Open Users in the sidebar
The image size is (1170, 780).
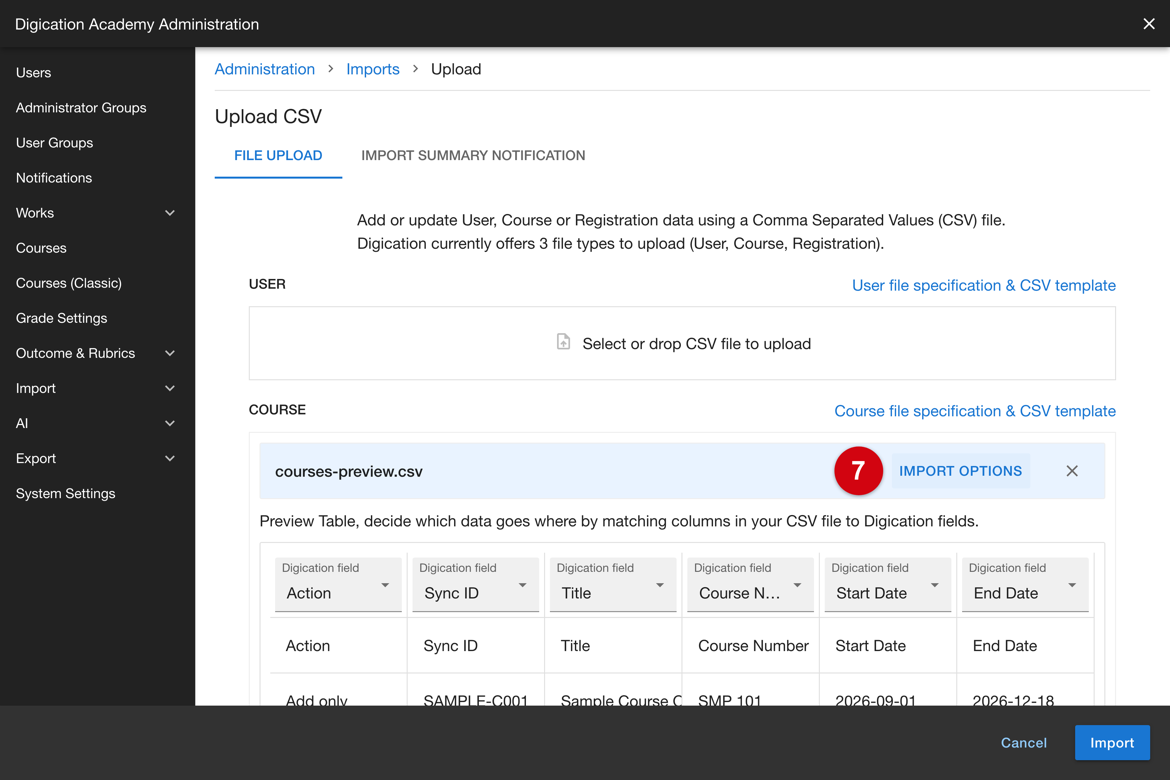click(34, 72)
